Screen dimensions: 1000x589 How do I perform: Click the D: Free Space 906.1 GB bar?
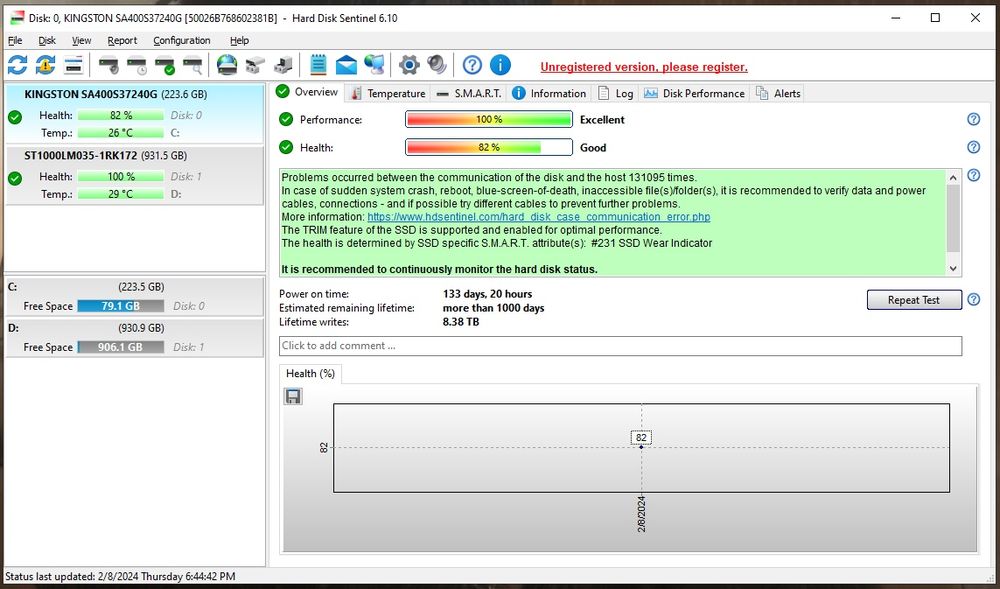[121, 347]
